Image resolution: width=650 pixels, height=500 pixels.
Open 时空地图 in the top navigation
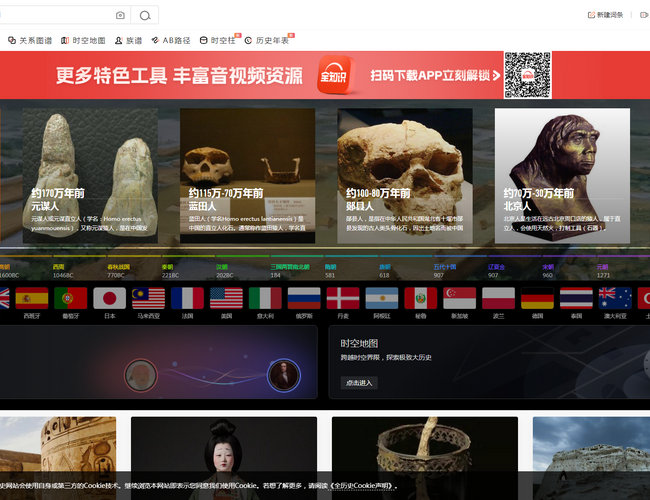[83, 41]
